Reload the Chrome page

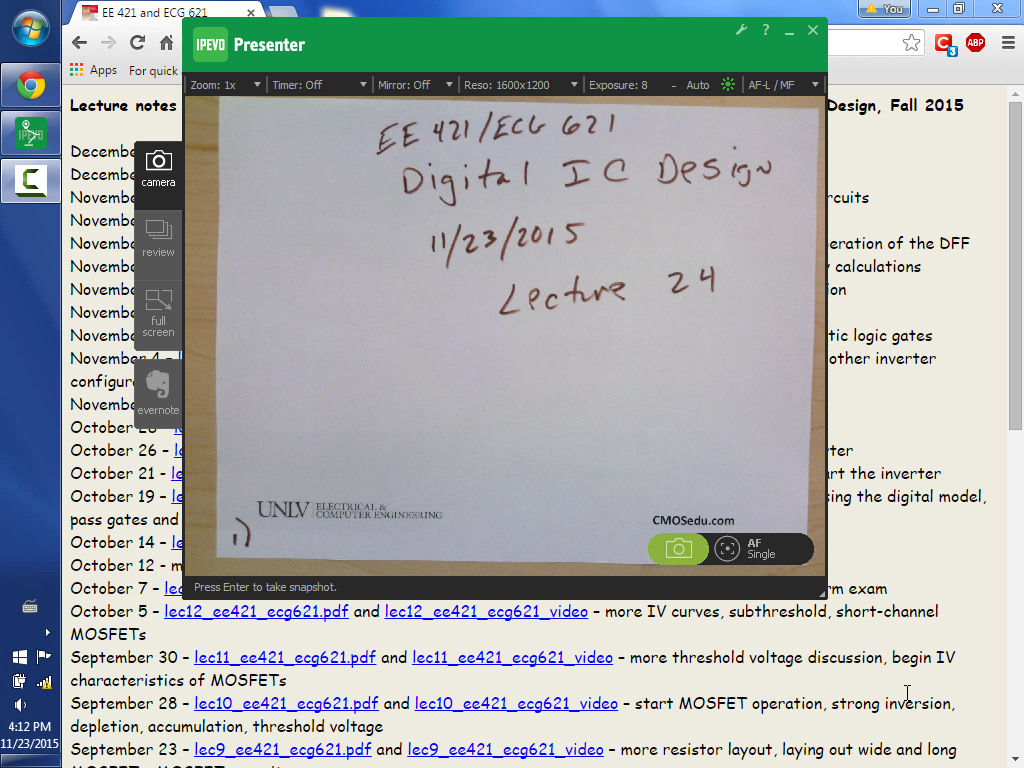(x=137, y=43)
